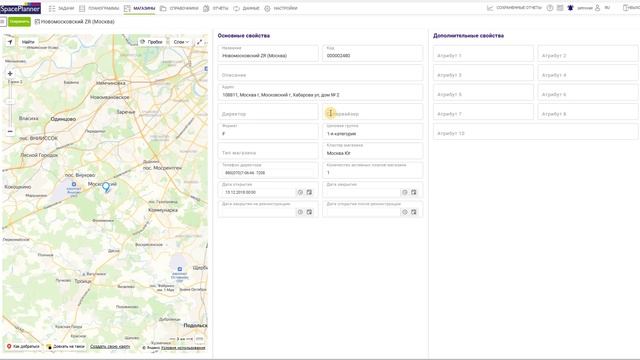Viewport: 640px width, 360px height.
Task: Open the Отчеты menu section
Action: [x=216, y=8]
